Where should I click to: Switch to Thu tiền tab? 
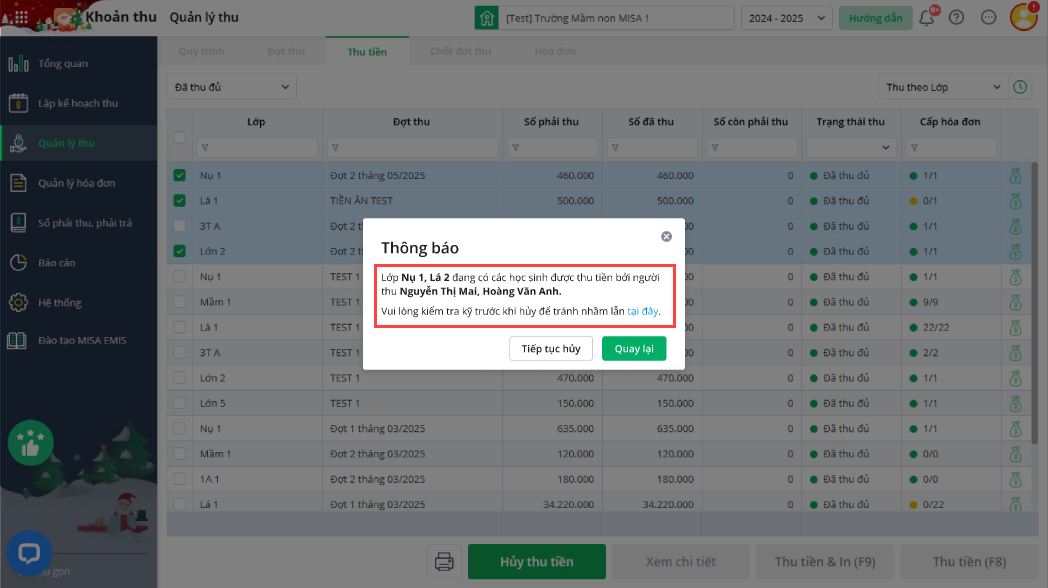pos(367,51)
